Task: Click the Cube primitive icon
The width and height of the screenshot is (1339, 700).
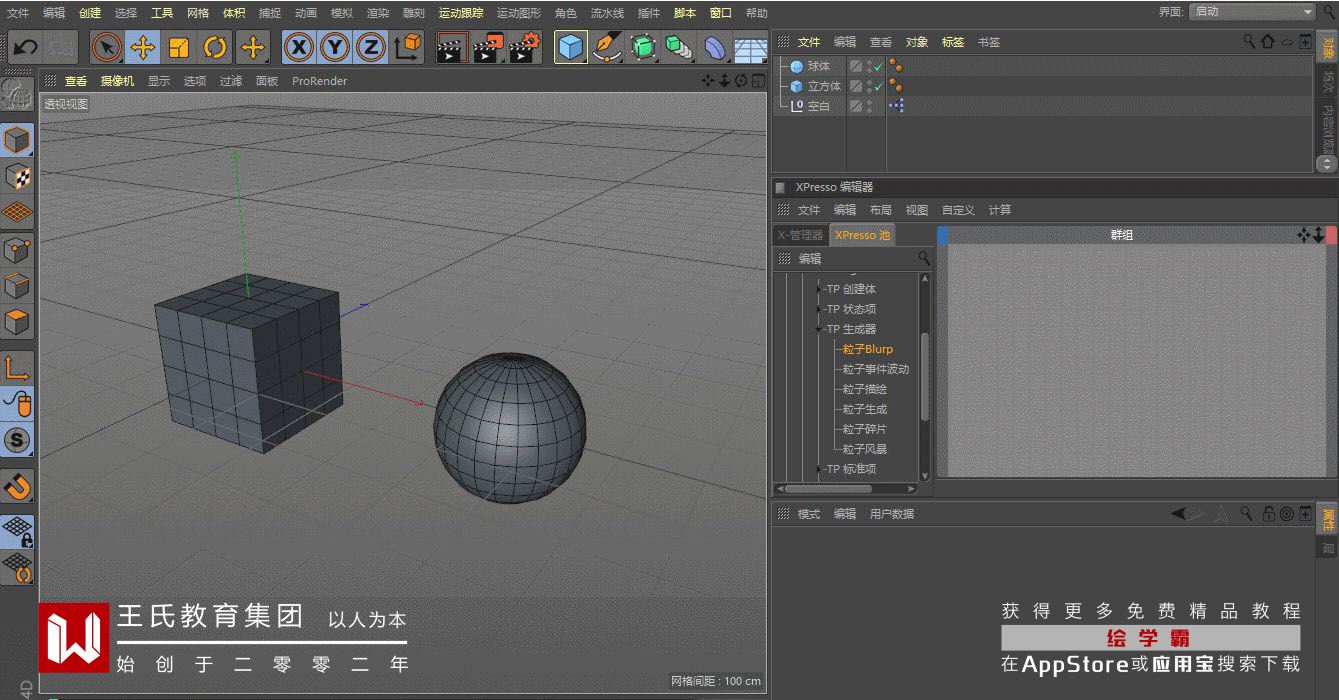Action: (x=571, y=47)
